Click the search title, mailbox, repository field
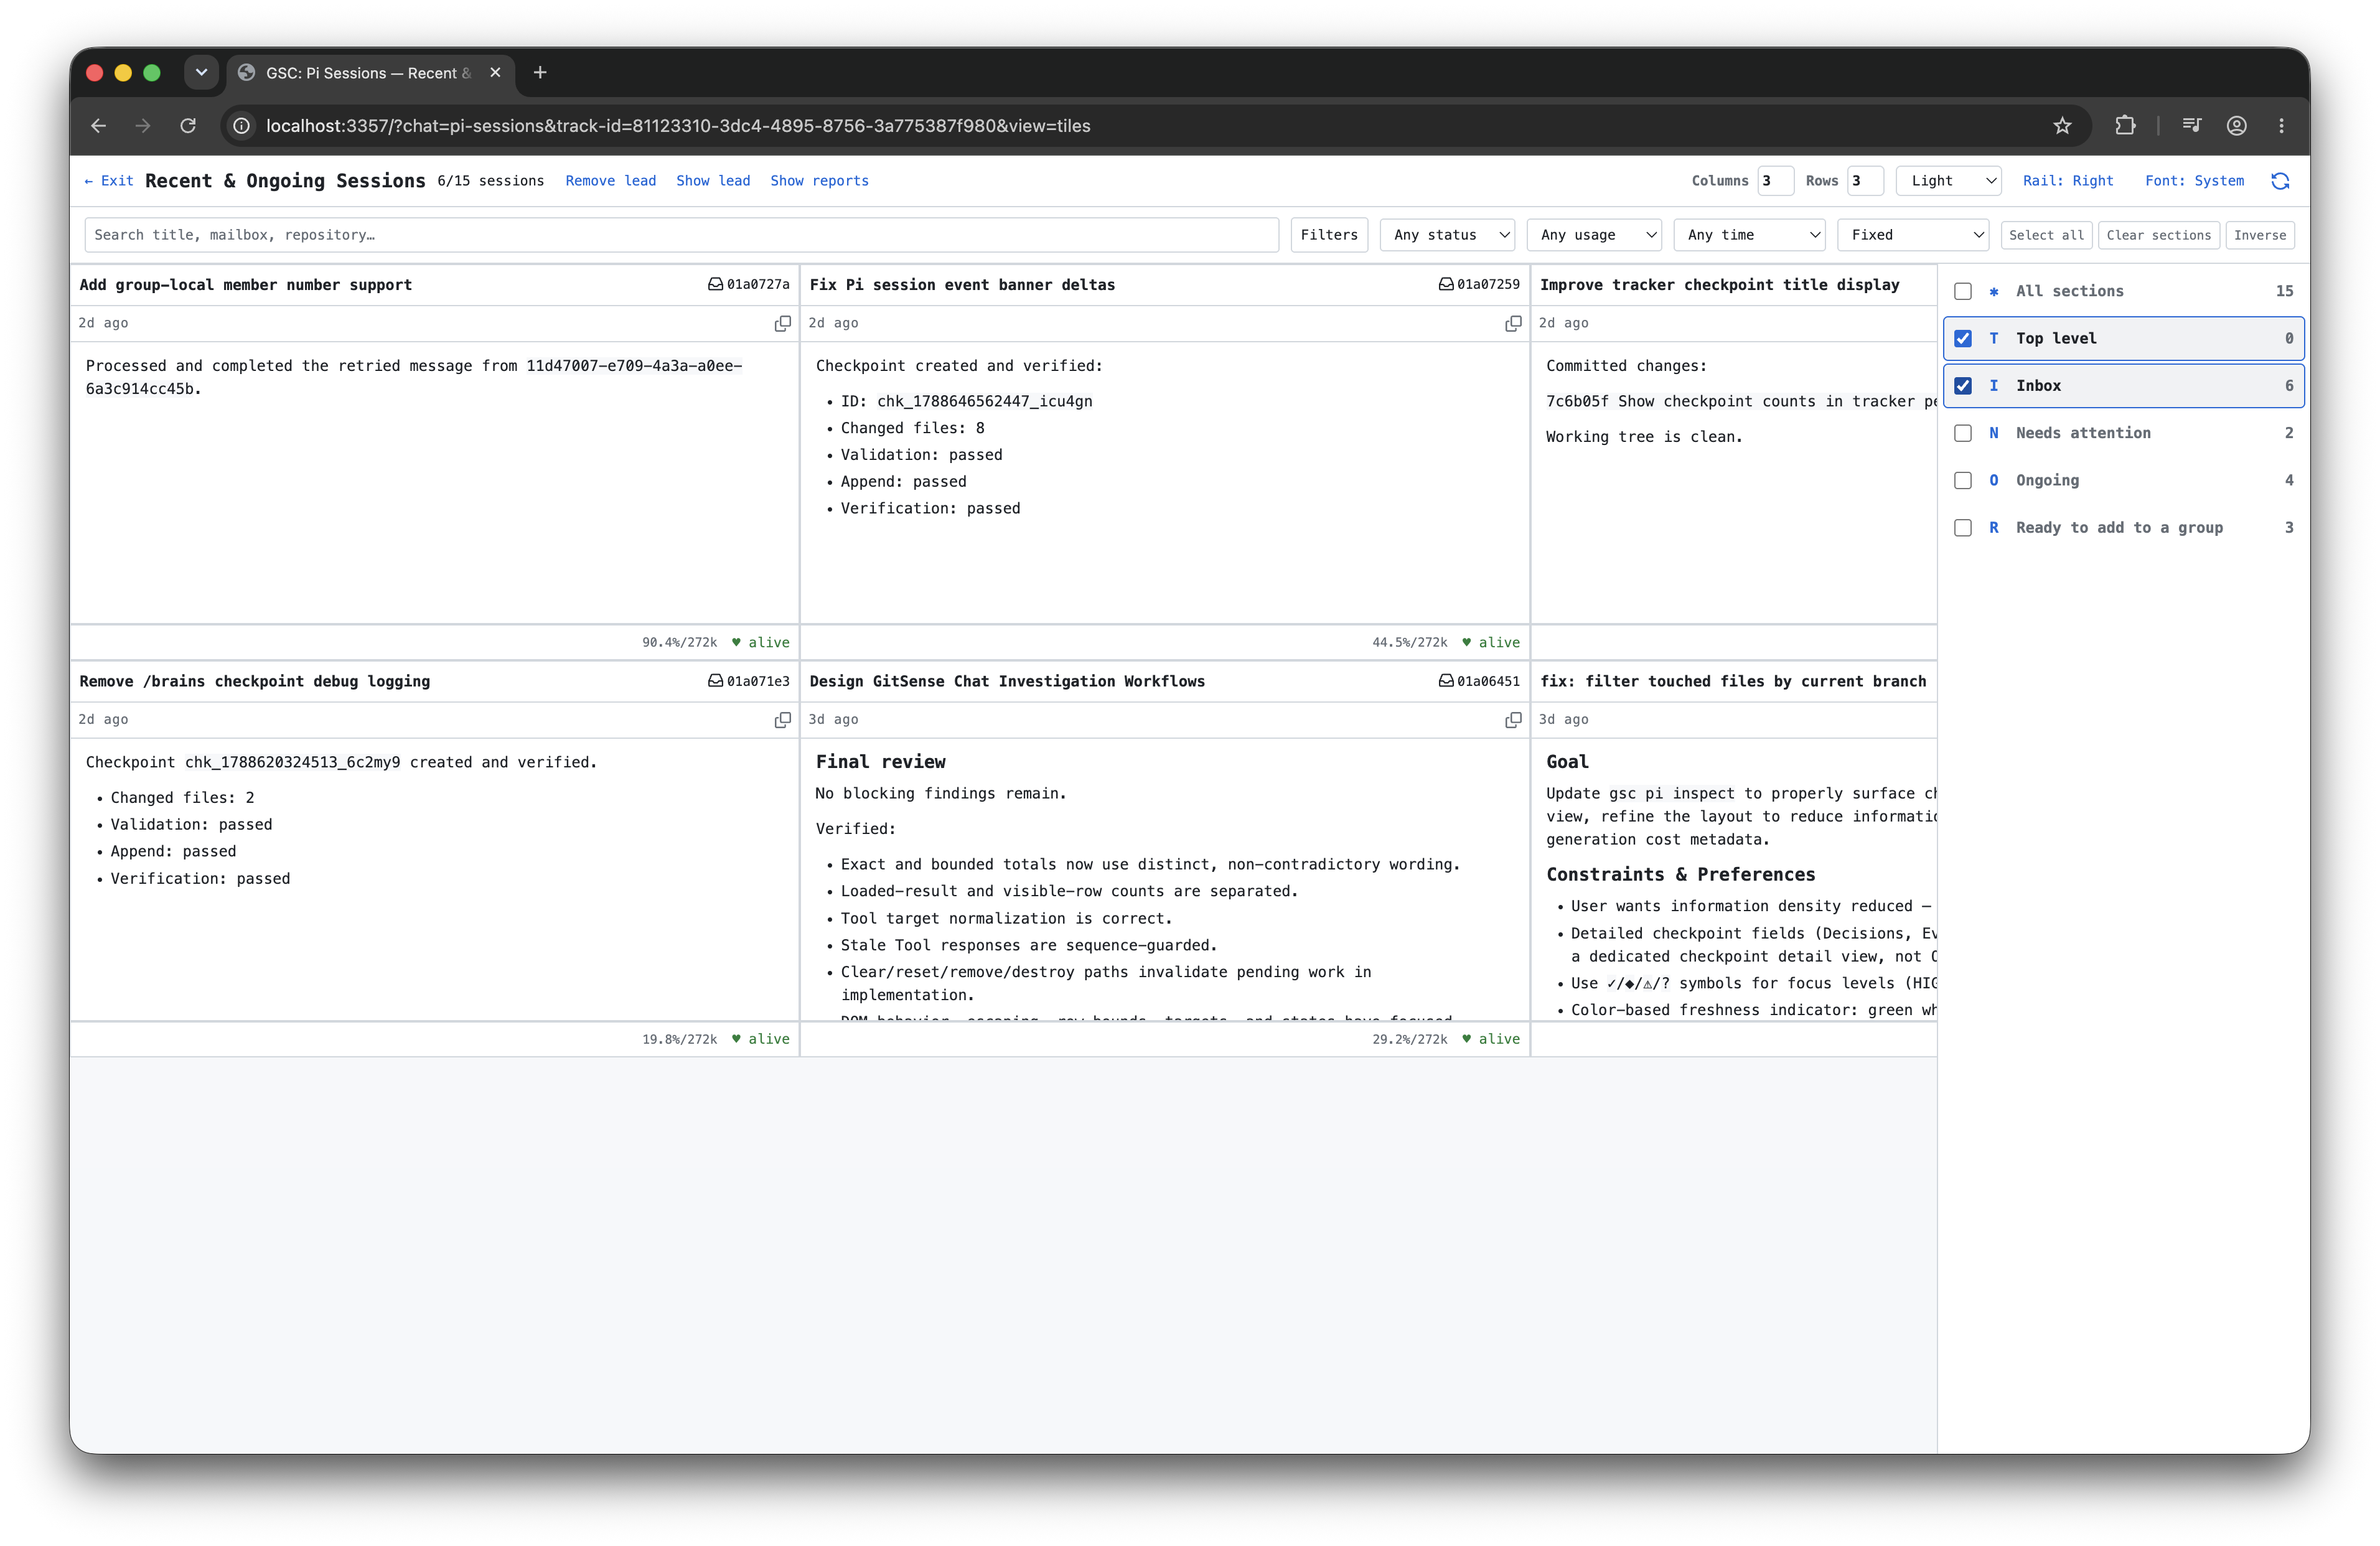This screenshot has width=2380, height=1546. (x=681, y=235)
